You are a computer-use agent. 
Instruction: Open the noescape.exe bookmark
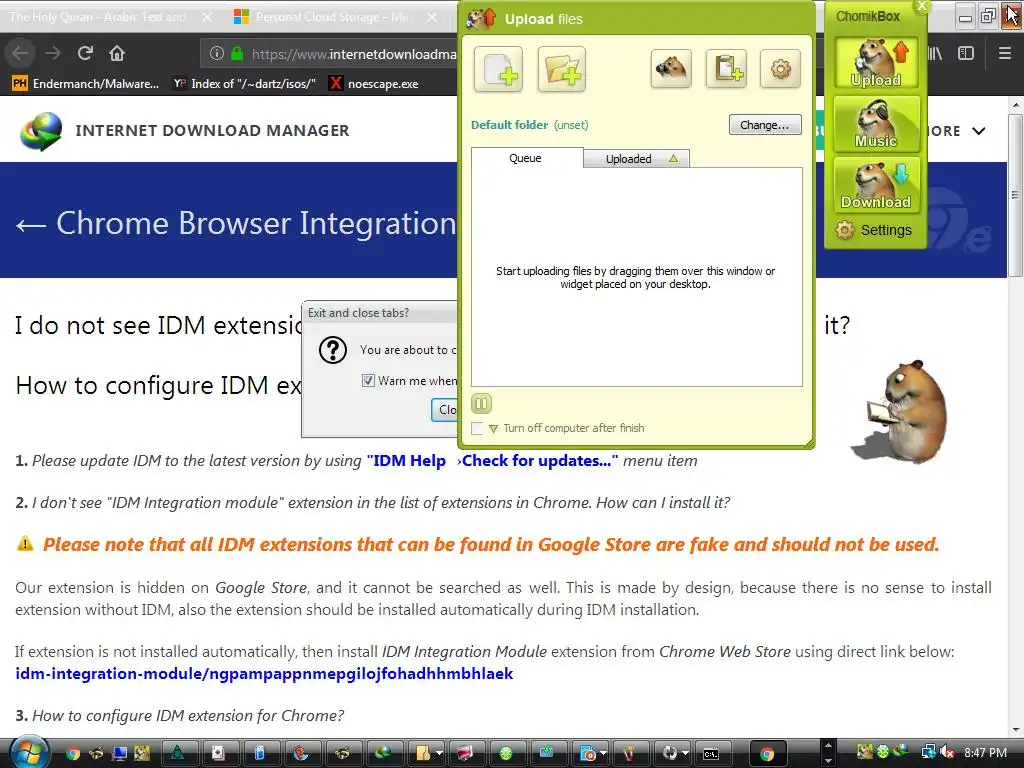pos(374,84)
